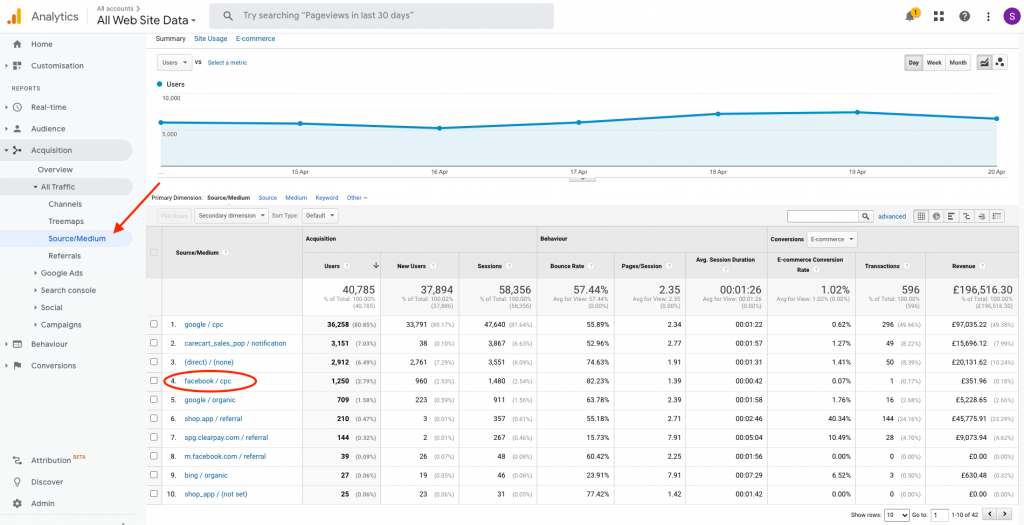Switch to Site Usage tab

(211, 39)
